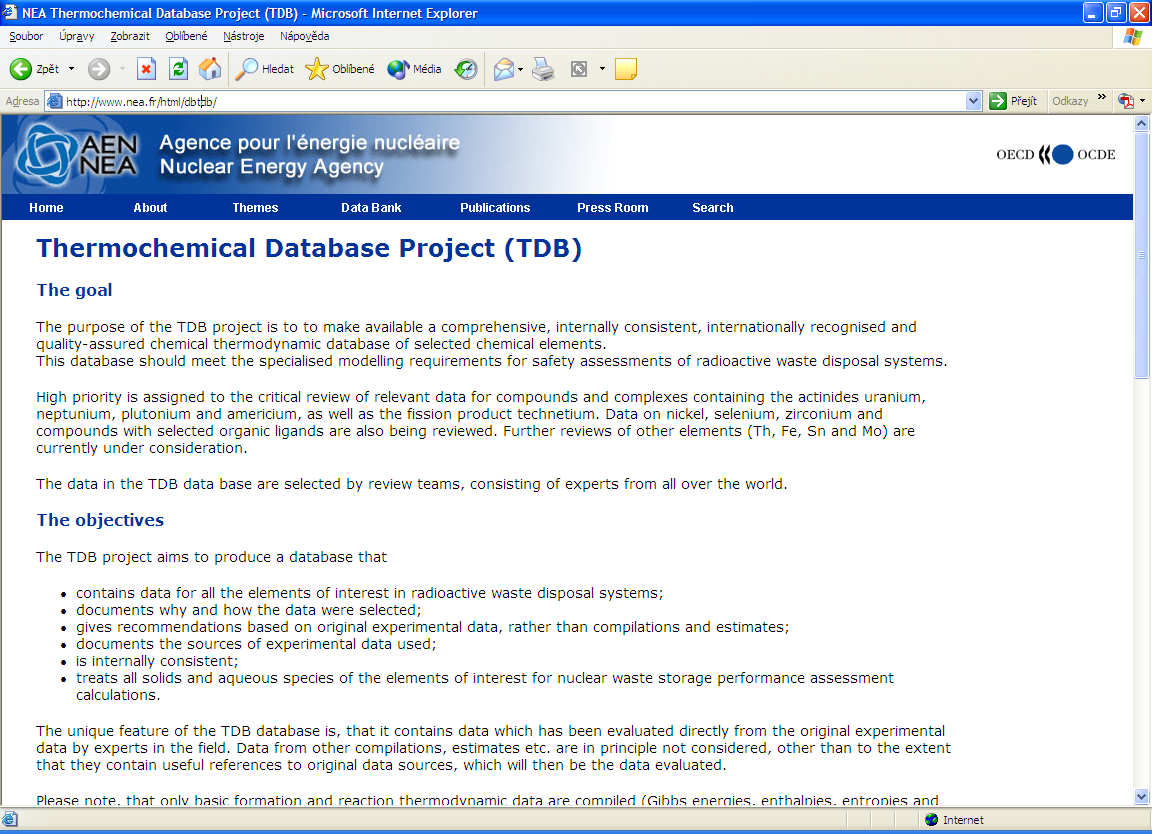This screenshot has height=834, width=1152.
Task: Click the OECD OCDE logo
Action: (x=1056, y=154)
